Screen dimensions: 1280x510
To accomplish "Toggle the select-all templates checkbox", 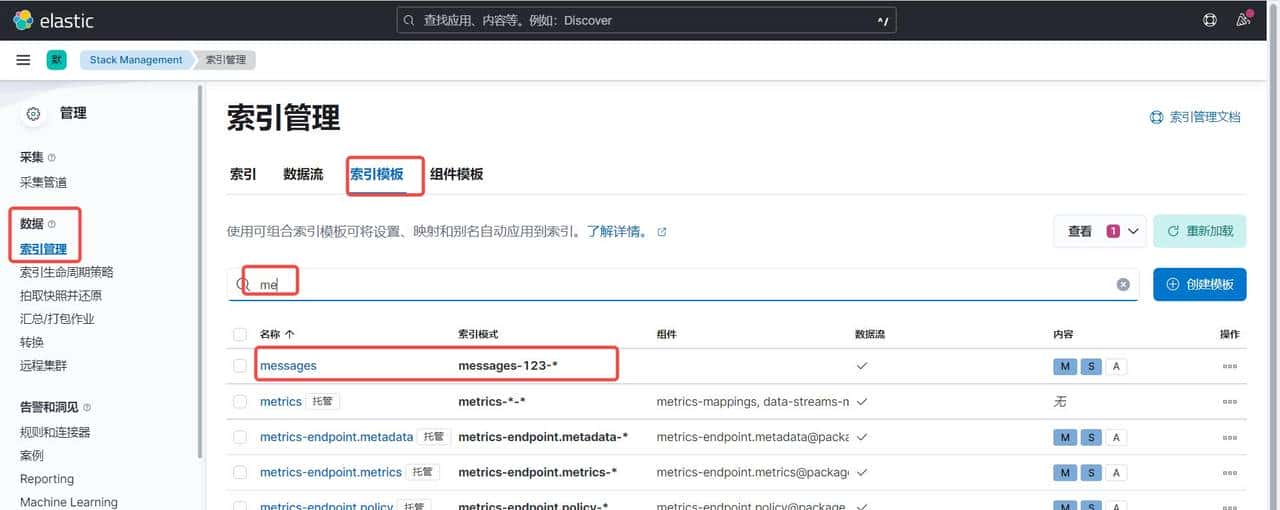I will coord(239,334).
